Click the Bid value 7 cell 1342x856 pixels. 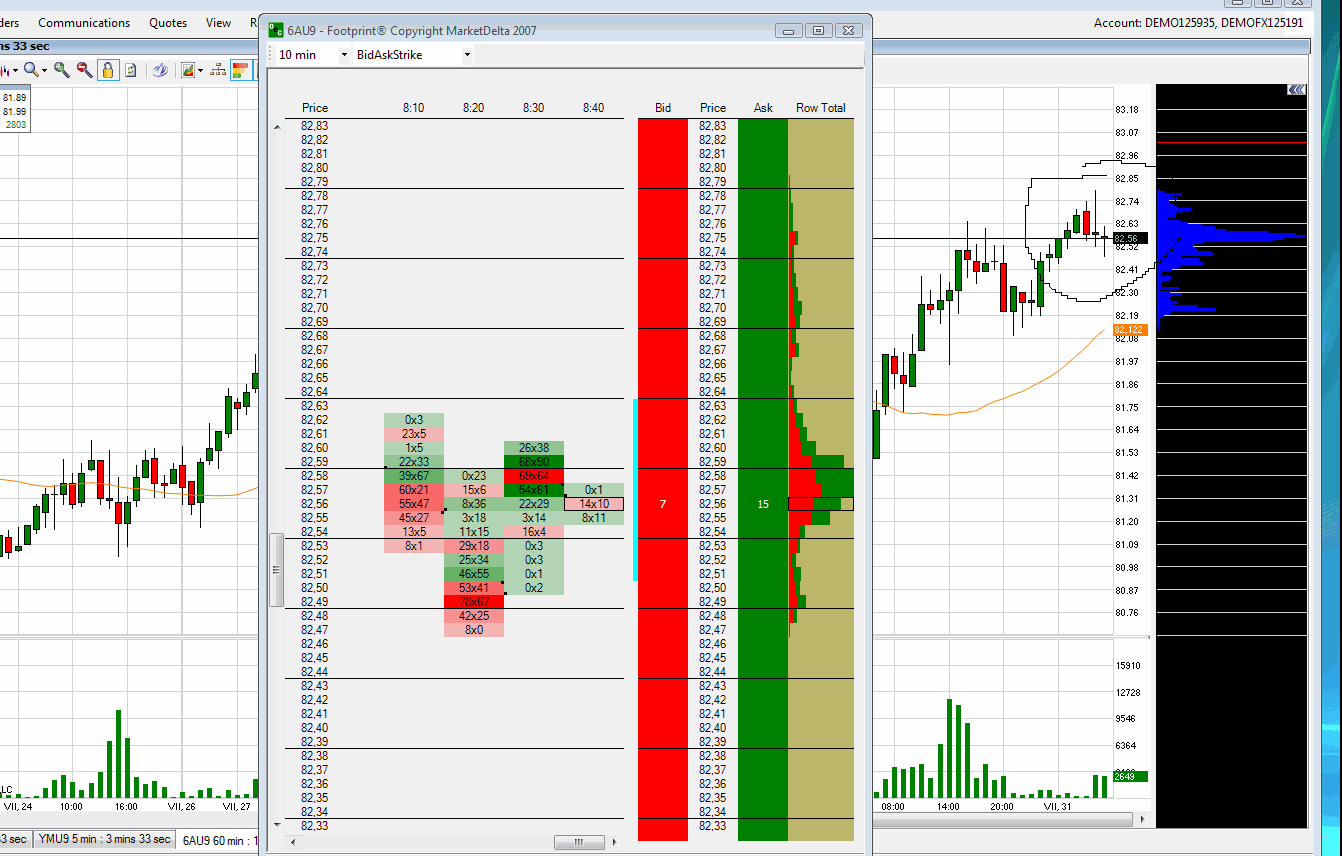(x=663, y=504)
